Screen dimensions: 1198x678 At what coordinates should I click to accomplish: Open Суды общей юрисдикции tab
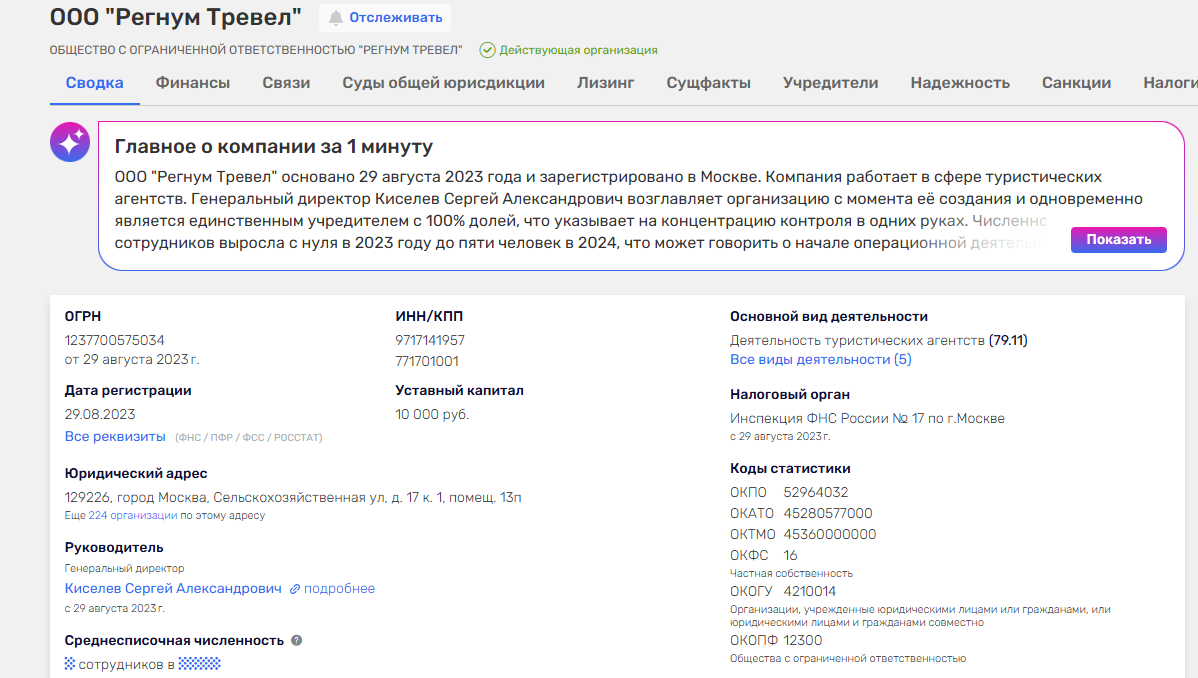point(443,83)
